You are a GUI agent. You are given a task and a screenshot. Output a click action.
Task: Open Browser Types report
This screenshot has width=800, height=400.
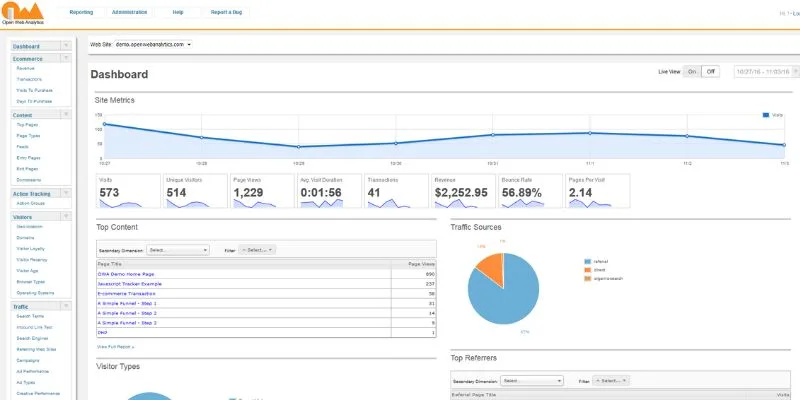[31, 282]
